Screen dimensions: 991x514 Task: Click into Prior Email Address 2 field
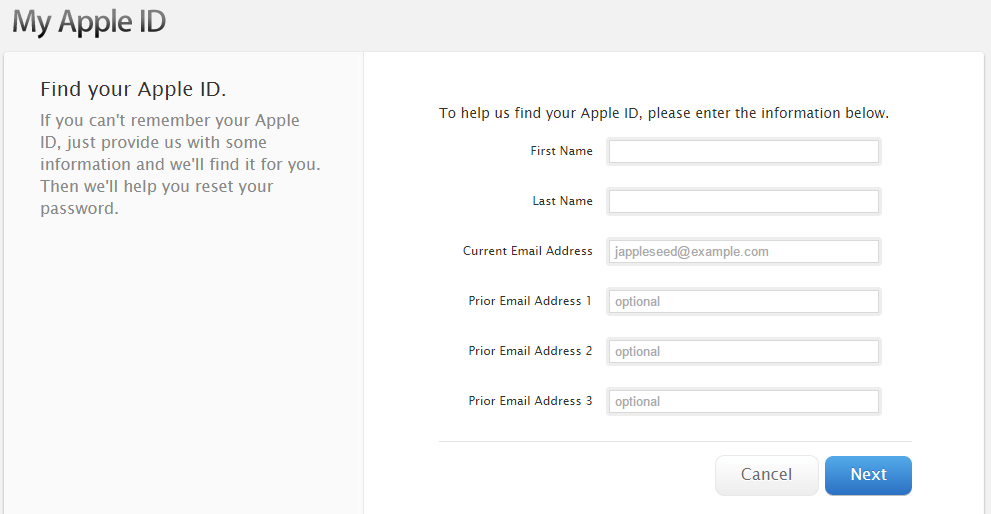coord(743,351)
